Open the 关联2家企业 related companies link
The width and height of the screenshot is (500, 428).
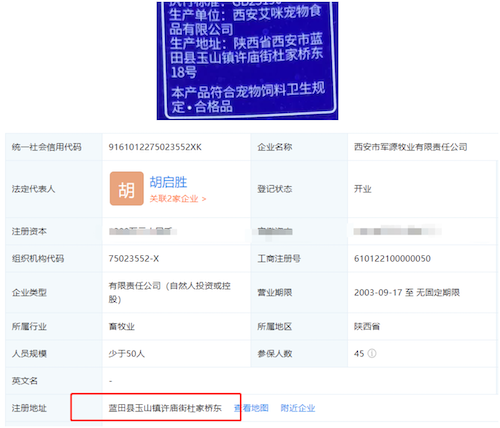click(x=178, y=199)
